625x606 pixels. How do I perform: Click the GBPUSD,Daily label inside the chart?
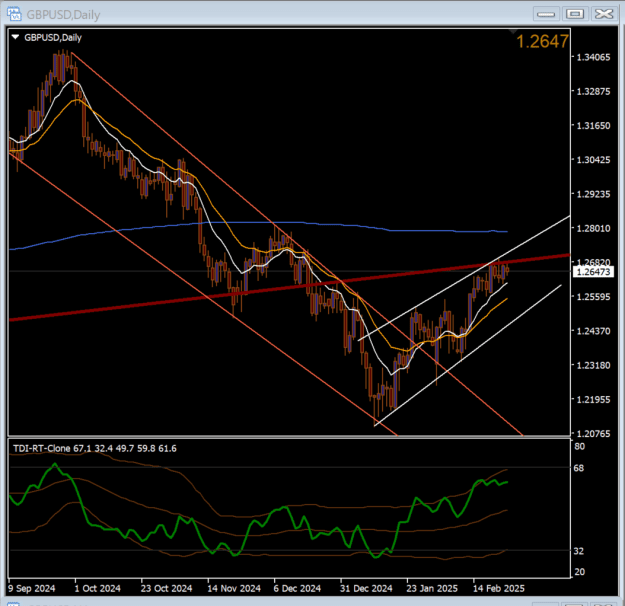coord(53,37)
